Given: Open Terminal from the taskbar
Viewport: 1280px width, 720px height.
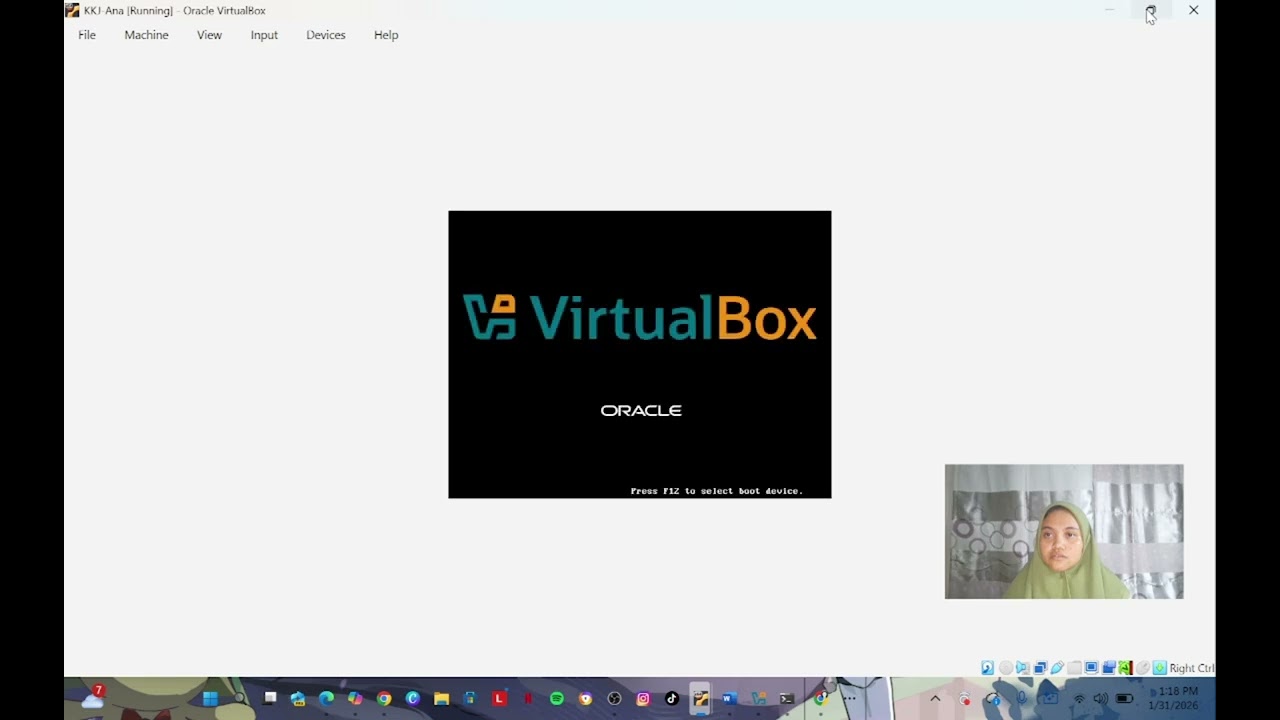Looking at the screenshot, I should pyautogui.click(x=787, y=699).
